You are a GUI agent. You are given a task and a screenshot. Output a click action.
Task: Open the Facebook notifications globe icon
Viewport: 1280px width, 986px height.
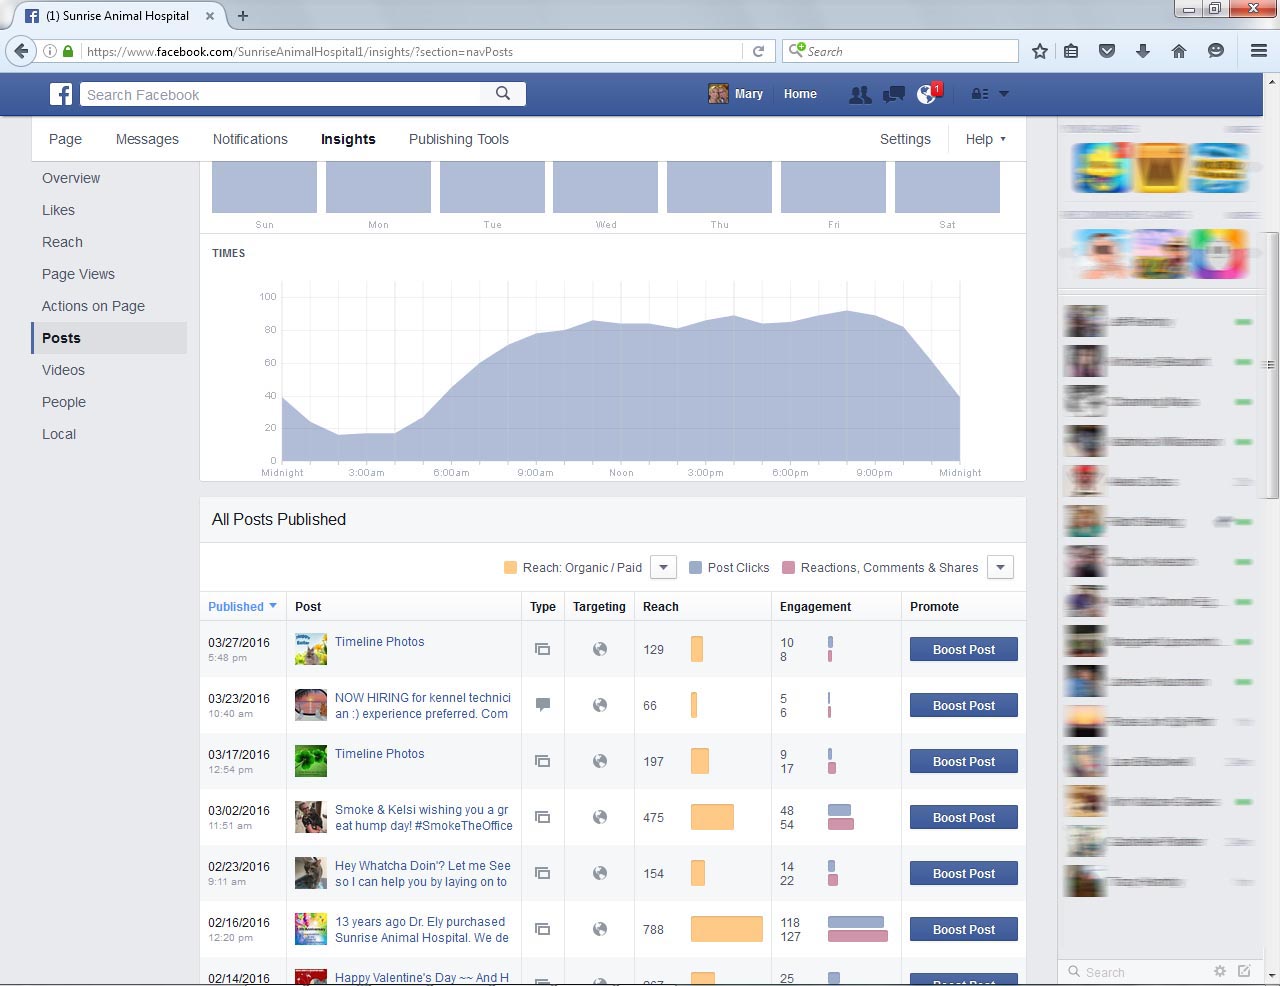point(927,94)
